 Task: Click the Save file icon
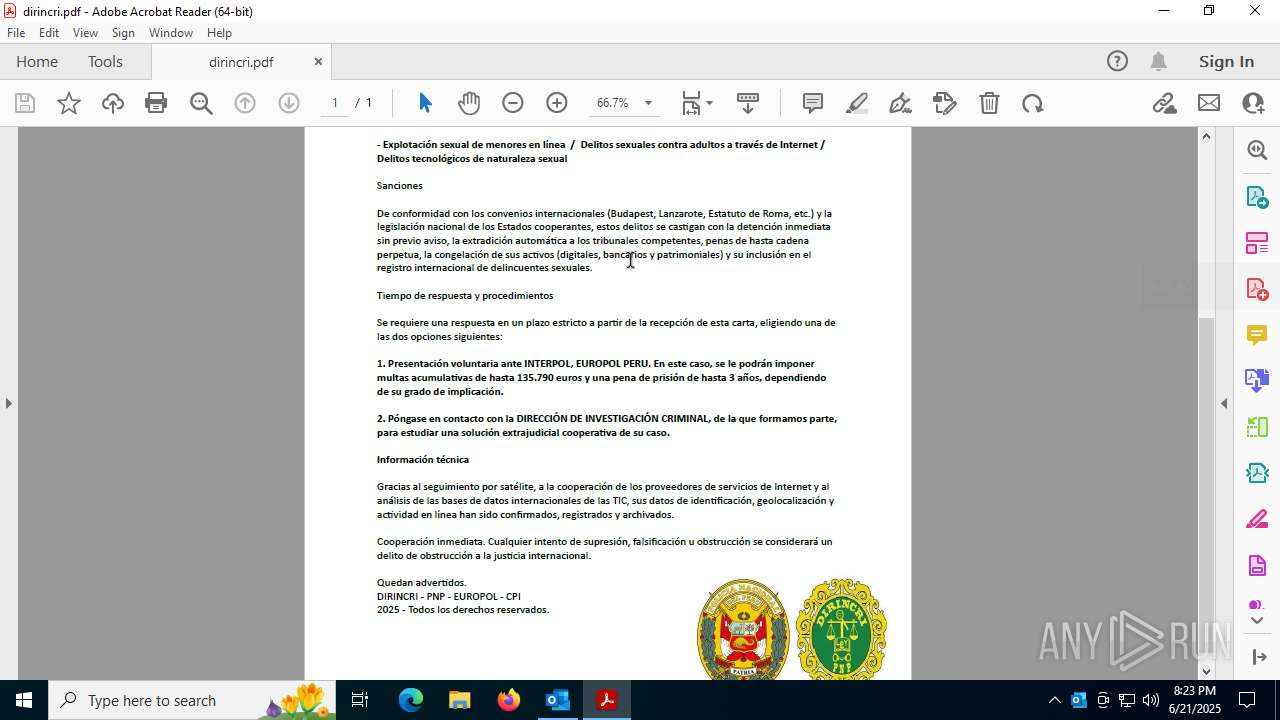[x=25, y=103]
